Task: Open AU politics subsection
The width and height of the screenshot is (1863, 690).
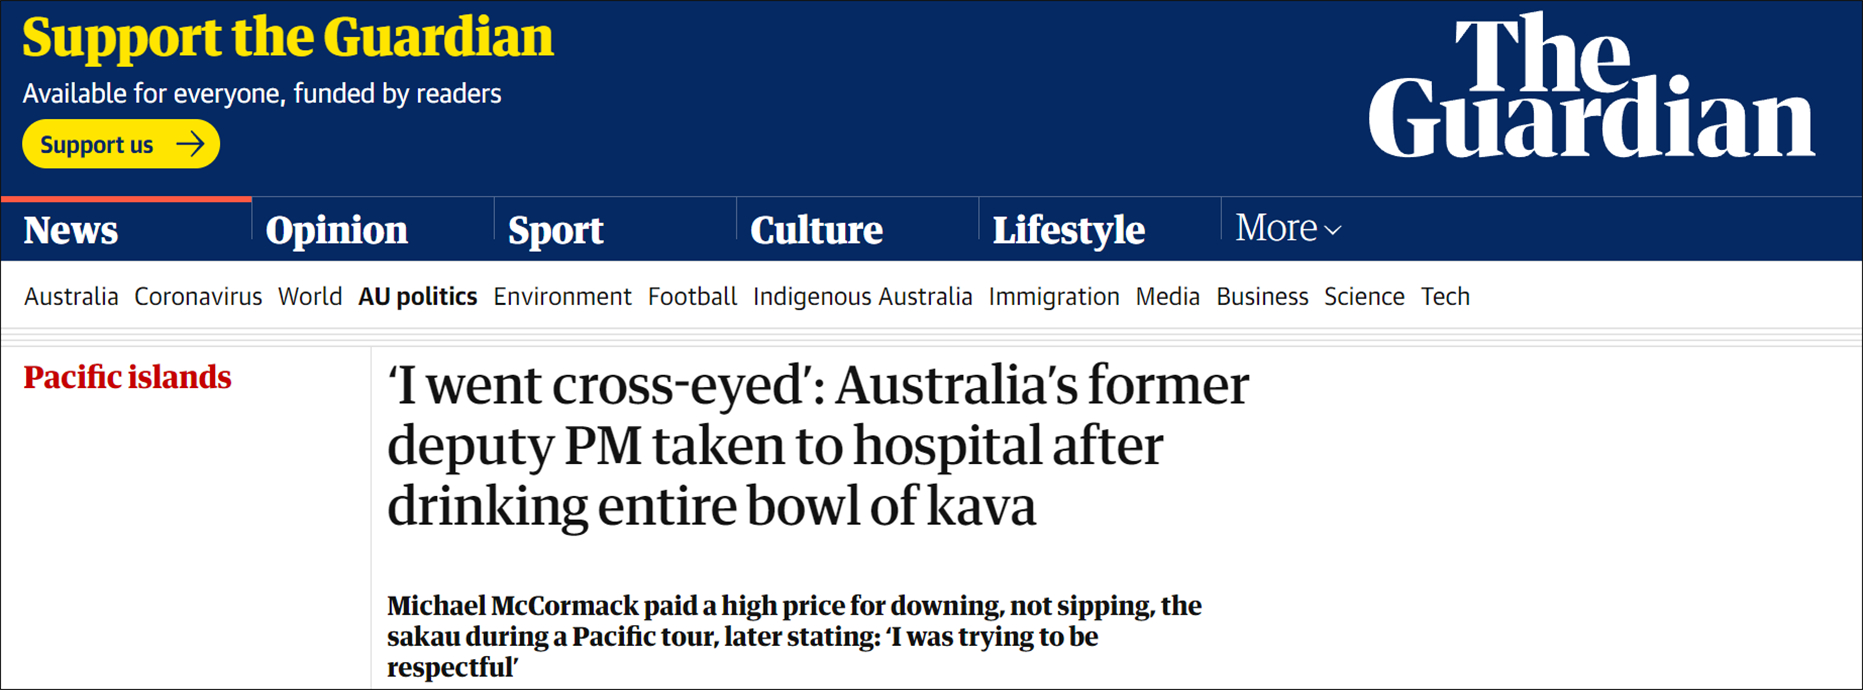Action: point(417,297)
